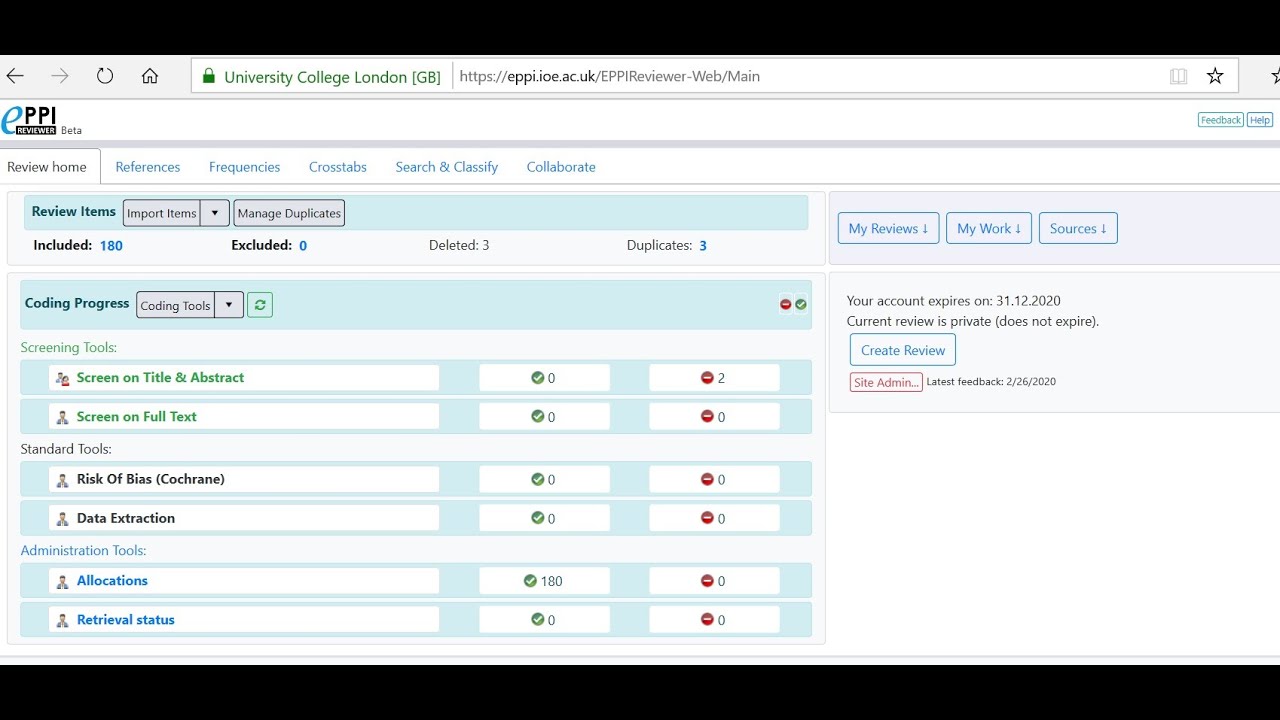Go to the Collaborate tab
The height and width of the screenshot is (720, 1280).
click(561, 167)
